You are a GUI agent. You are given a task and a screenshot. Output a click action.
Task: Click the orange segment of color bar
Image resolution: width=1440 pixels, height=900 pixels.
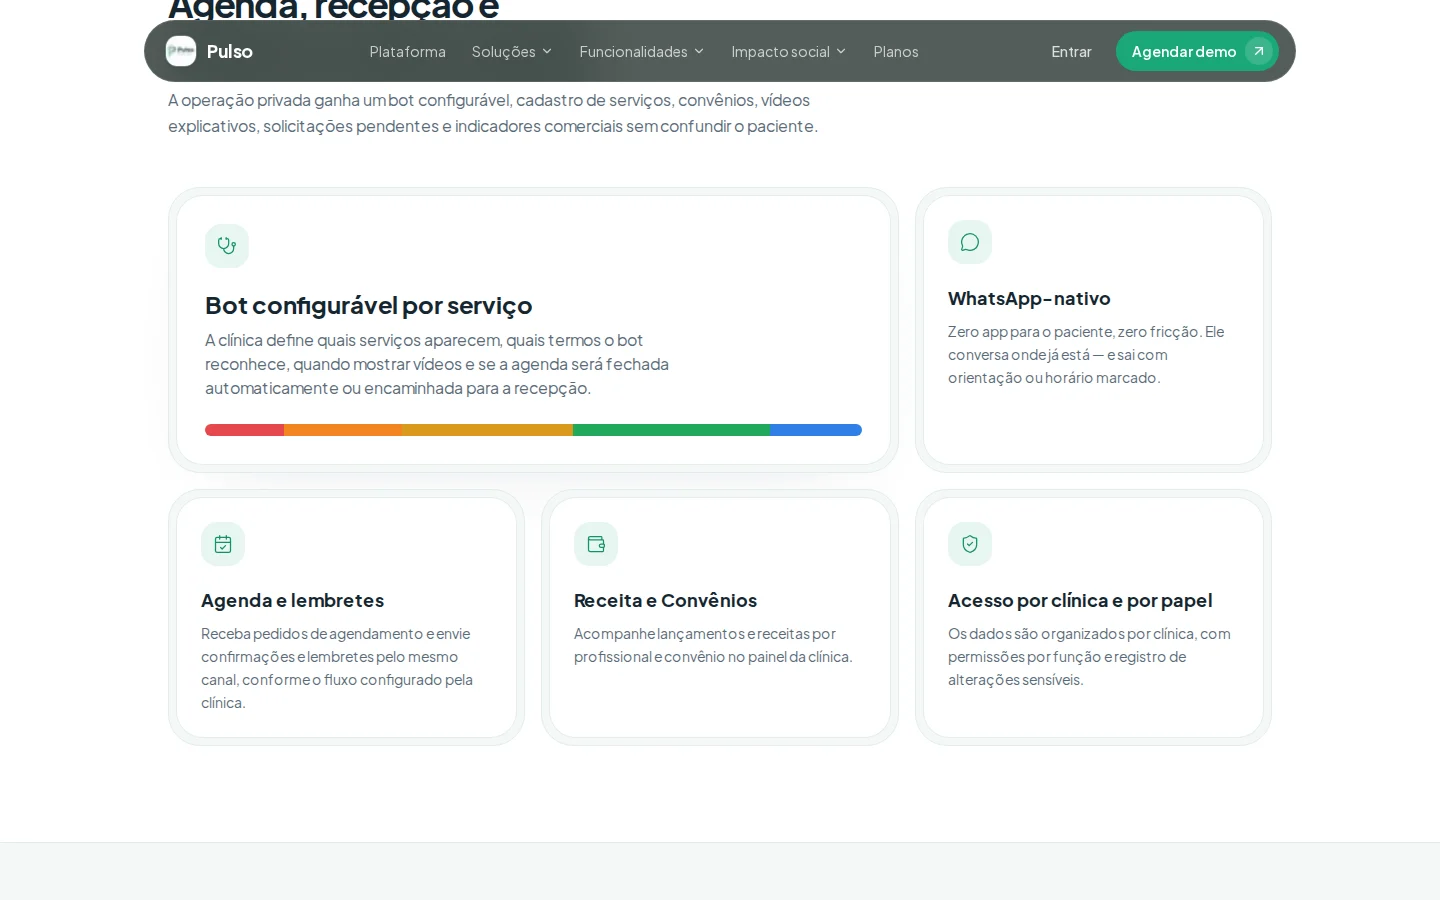coord(343,430)
